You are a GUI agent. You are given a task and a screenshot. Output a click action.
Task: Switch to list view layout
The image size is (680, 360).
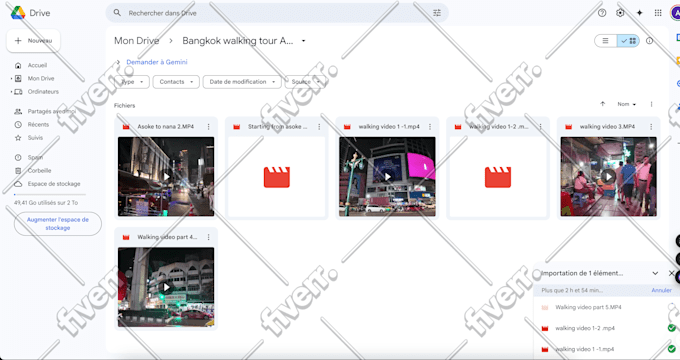click(605, 41)
